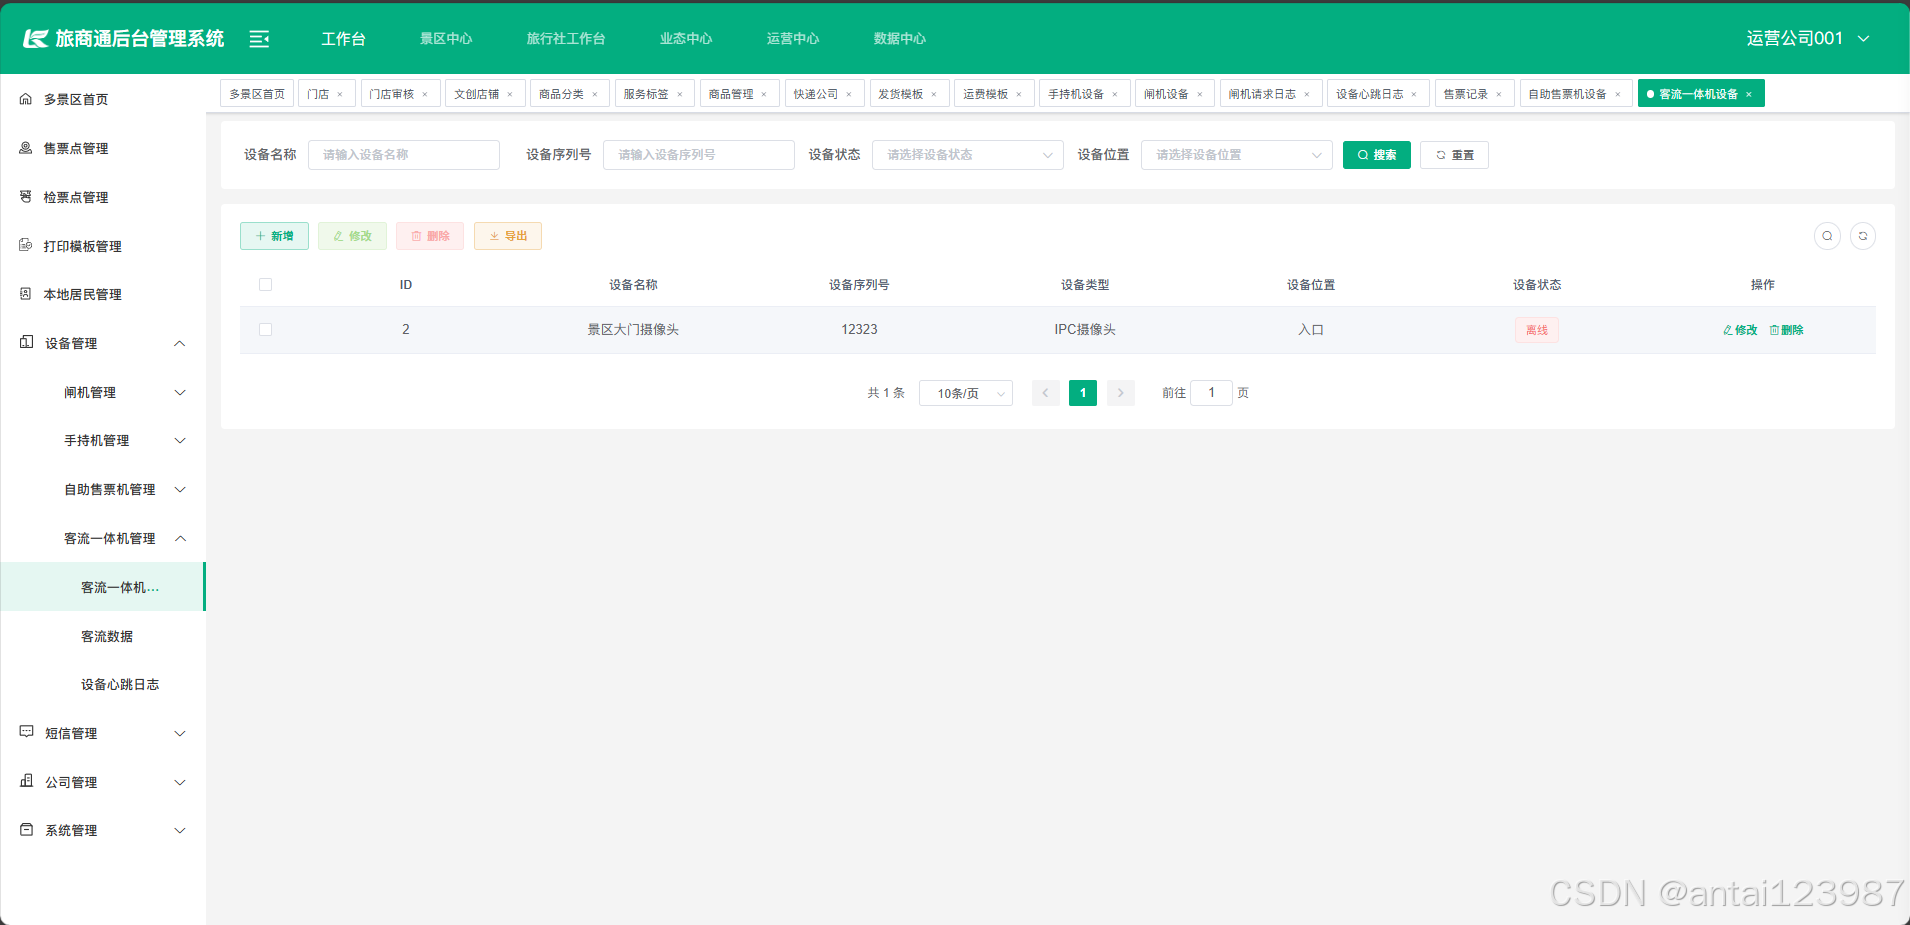Open the 数据中心 top menu
The height and width of the screenshot is (925, 1910).
click(x=900, y=38)
